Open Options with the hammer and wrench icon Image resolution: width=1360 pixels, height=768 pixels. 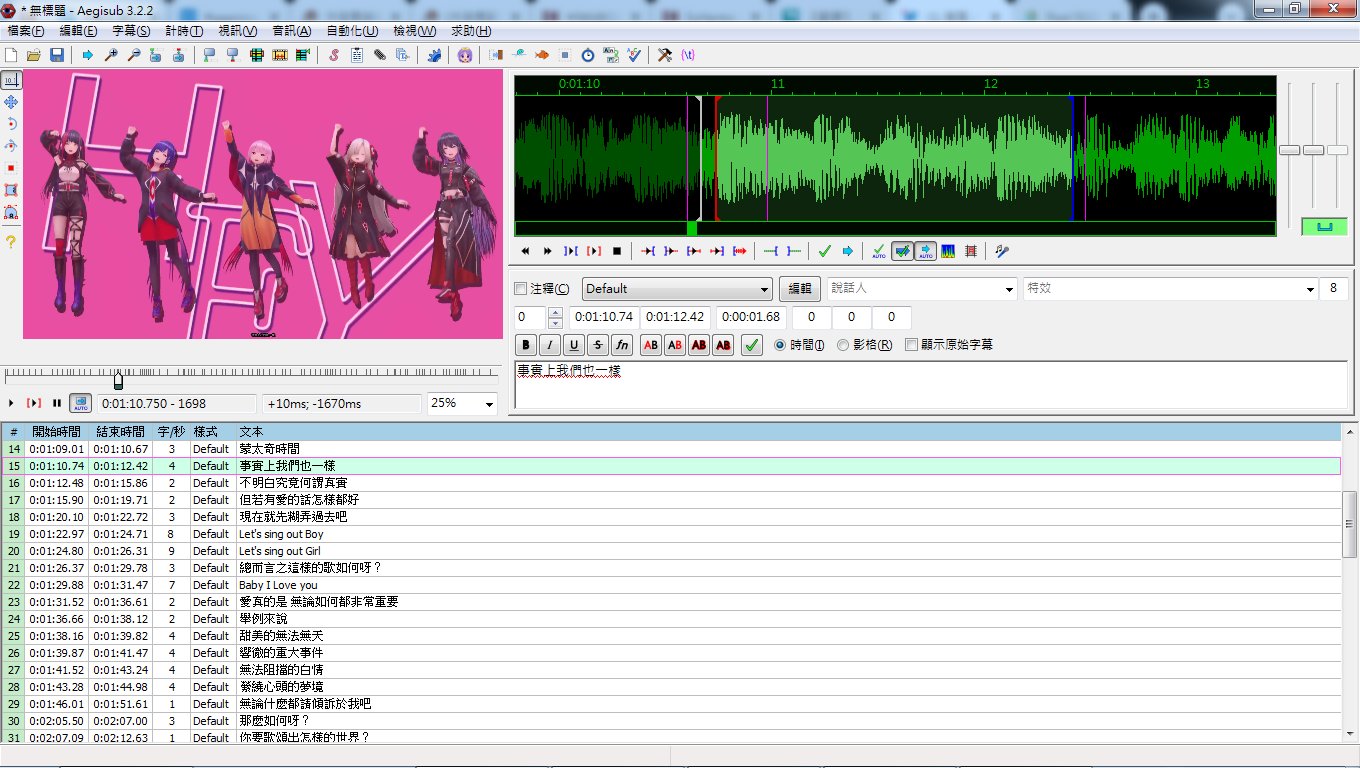click(665, 55)
